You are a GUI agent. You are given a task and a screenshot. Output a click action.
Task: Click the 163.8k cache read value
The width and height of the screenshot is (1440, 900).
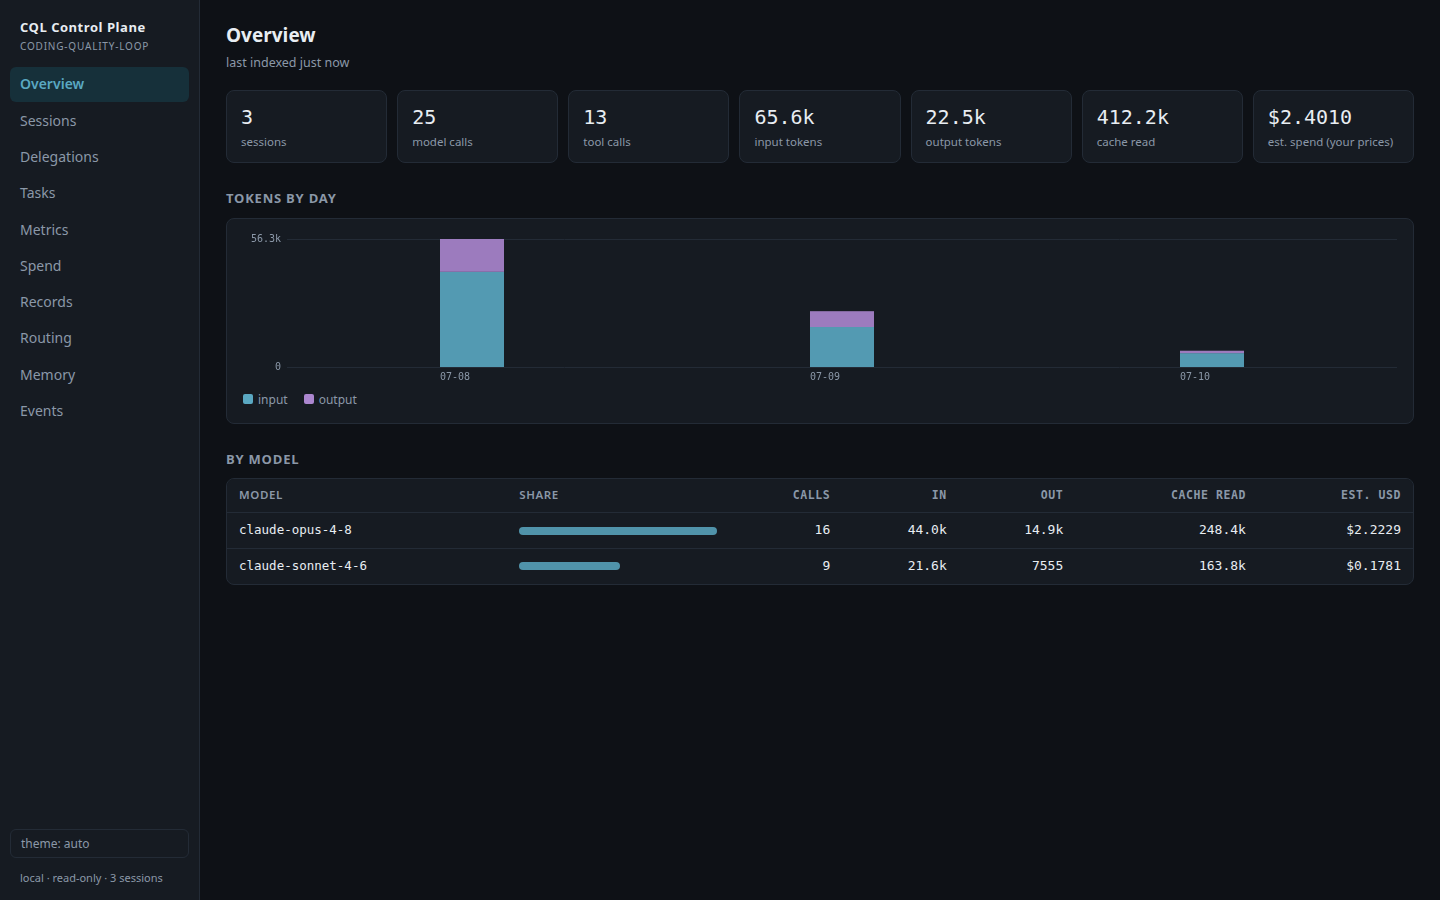coord(1222,566)
